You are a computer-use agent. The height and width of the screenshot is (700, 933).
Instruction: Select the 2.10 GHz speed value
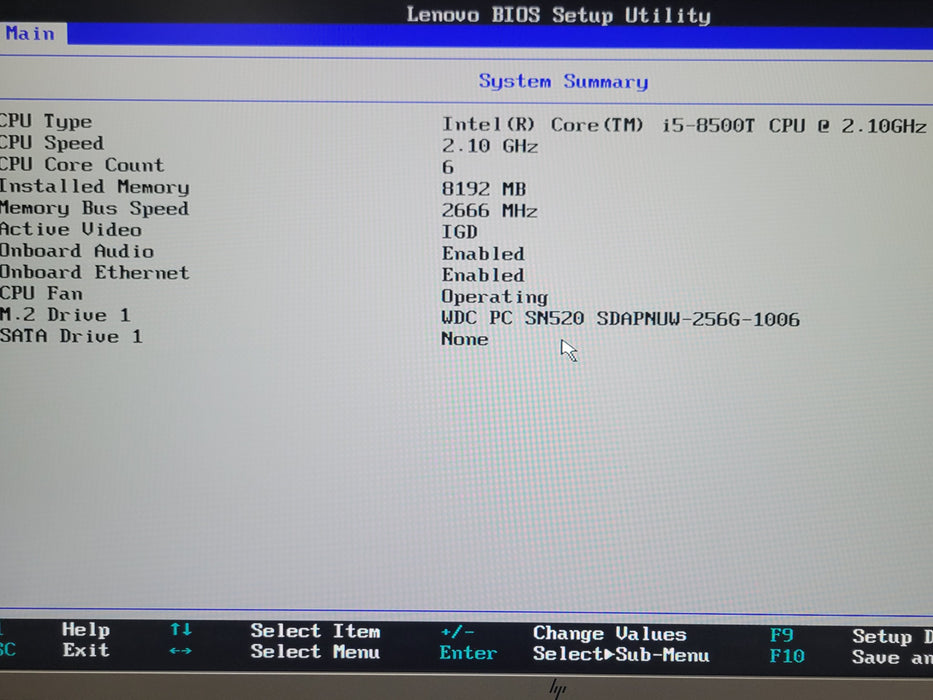click(490, 146)
